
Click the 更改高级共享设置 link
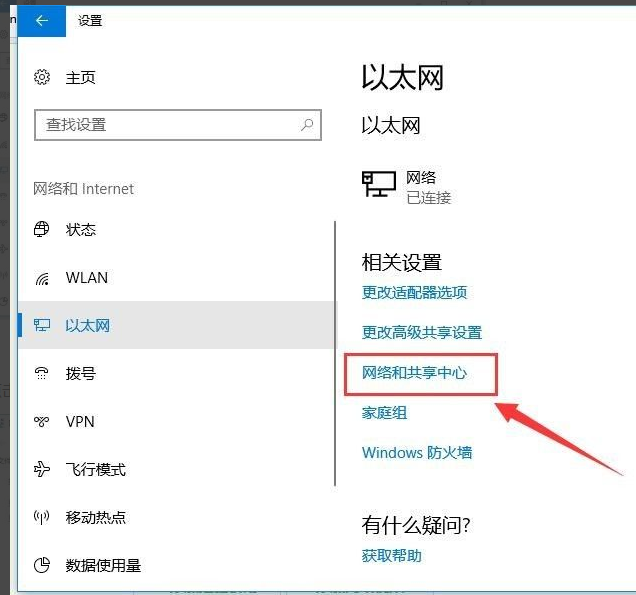point(421,333)
